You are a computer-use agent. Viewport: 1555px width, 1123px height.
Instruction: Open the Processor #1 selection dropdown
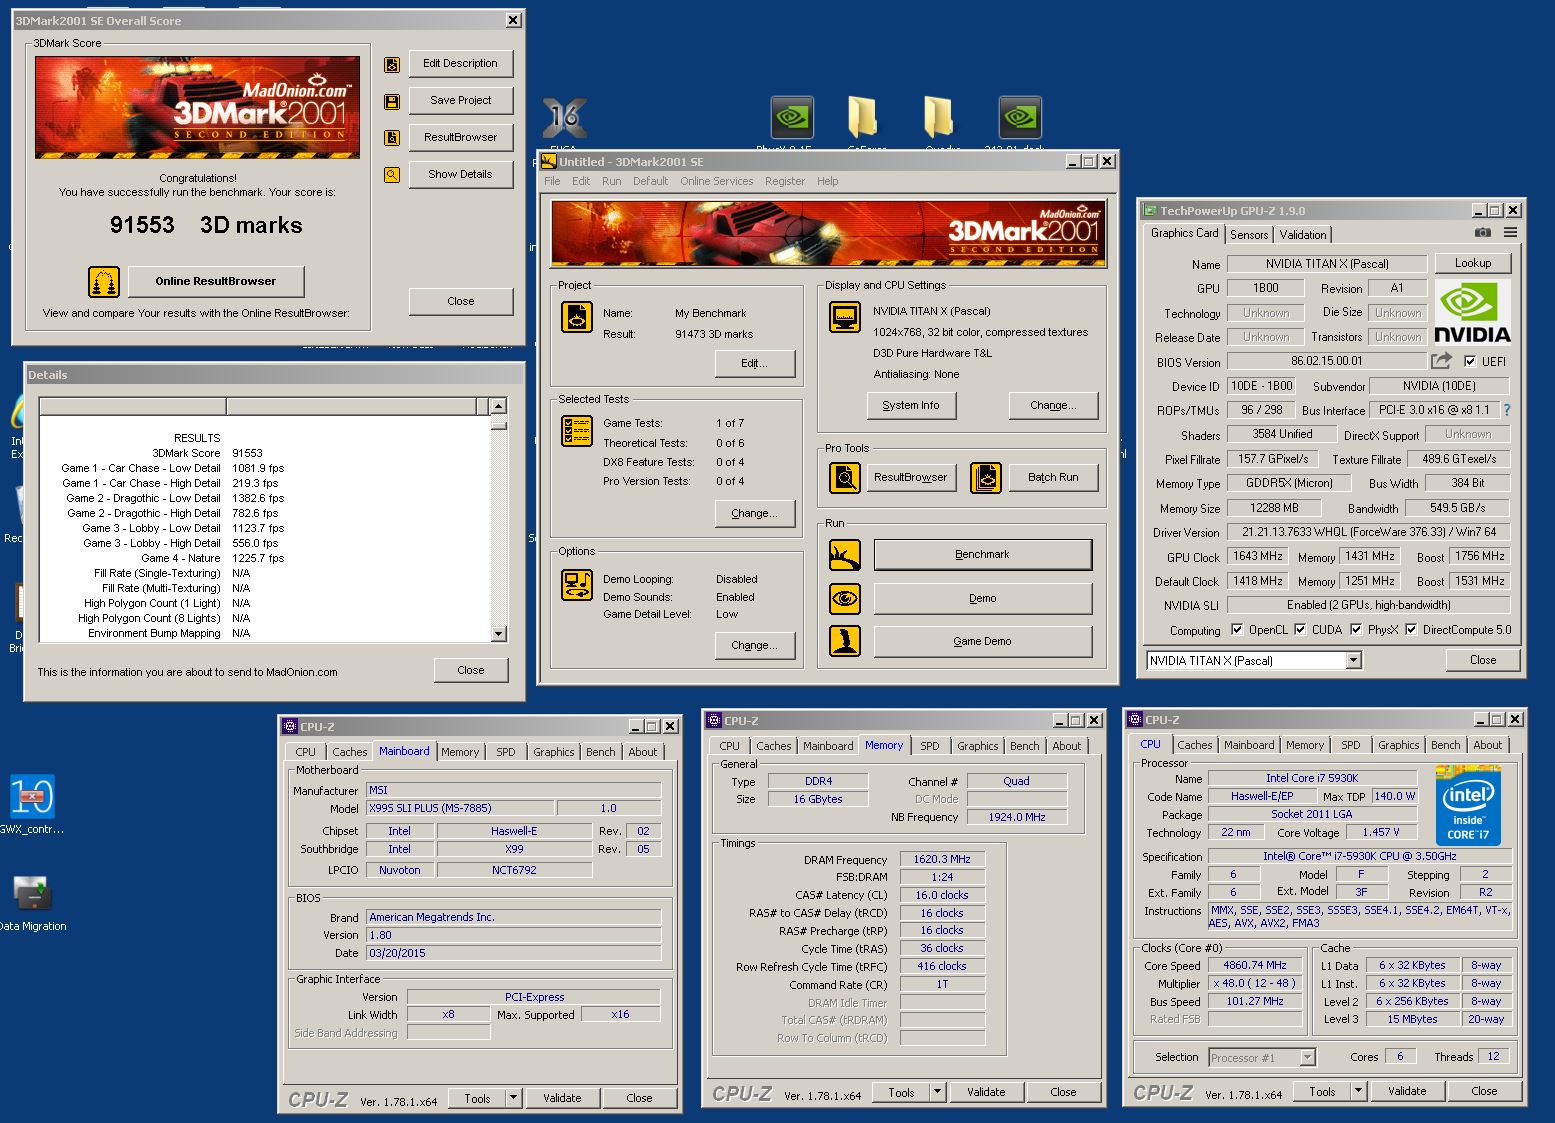pos(1307,1057)
